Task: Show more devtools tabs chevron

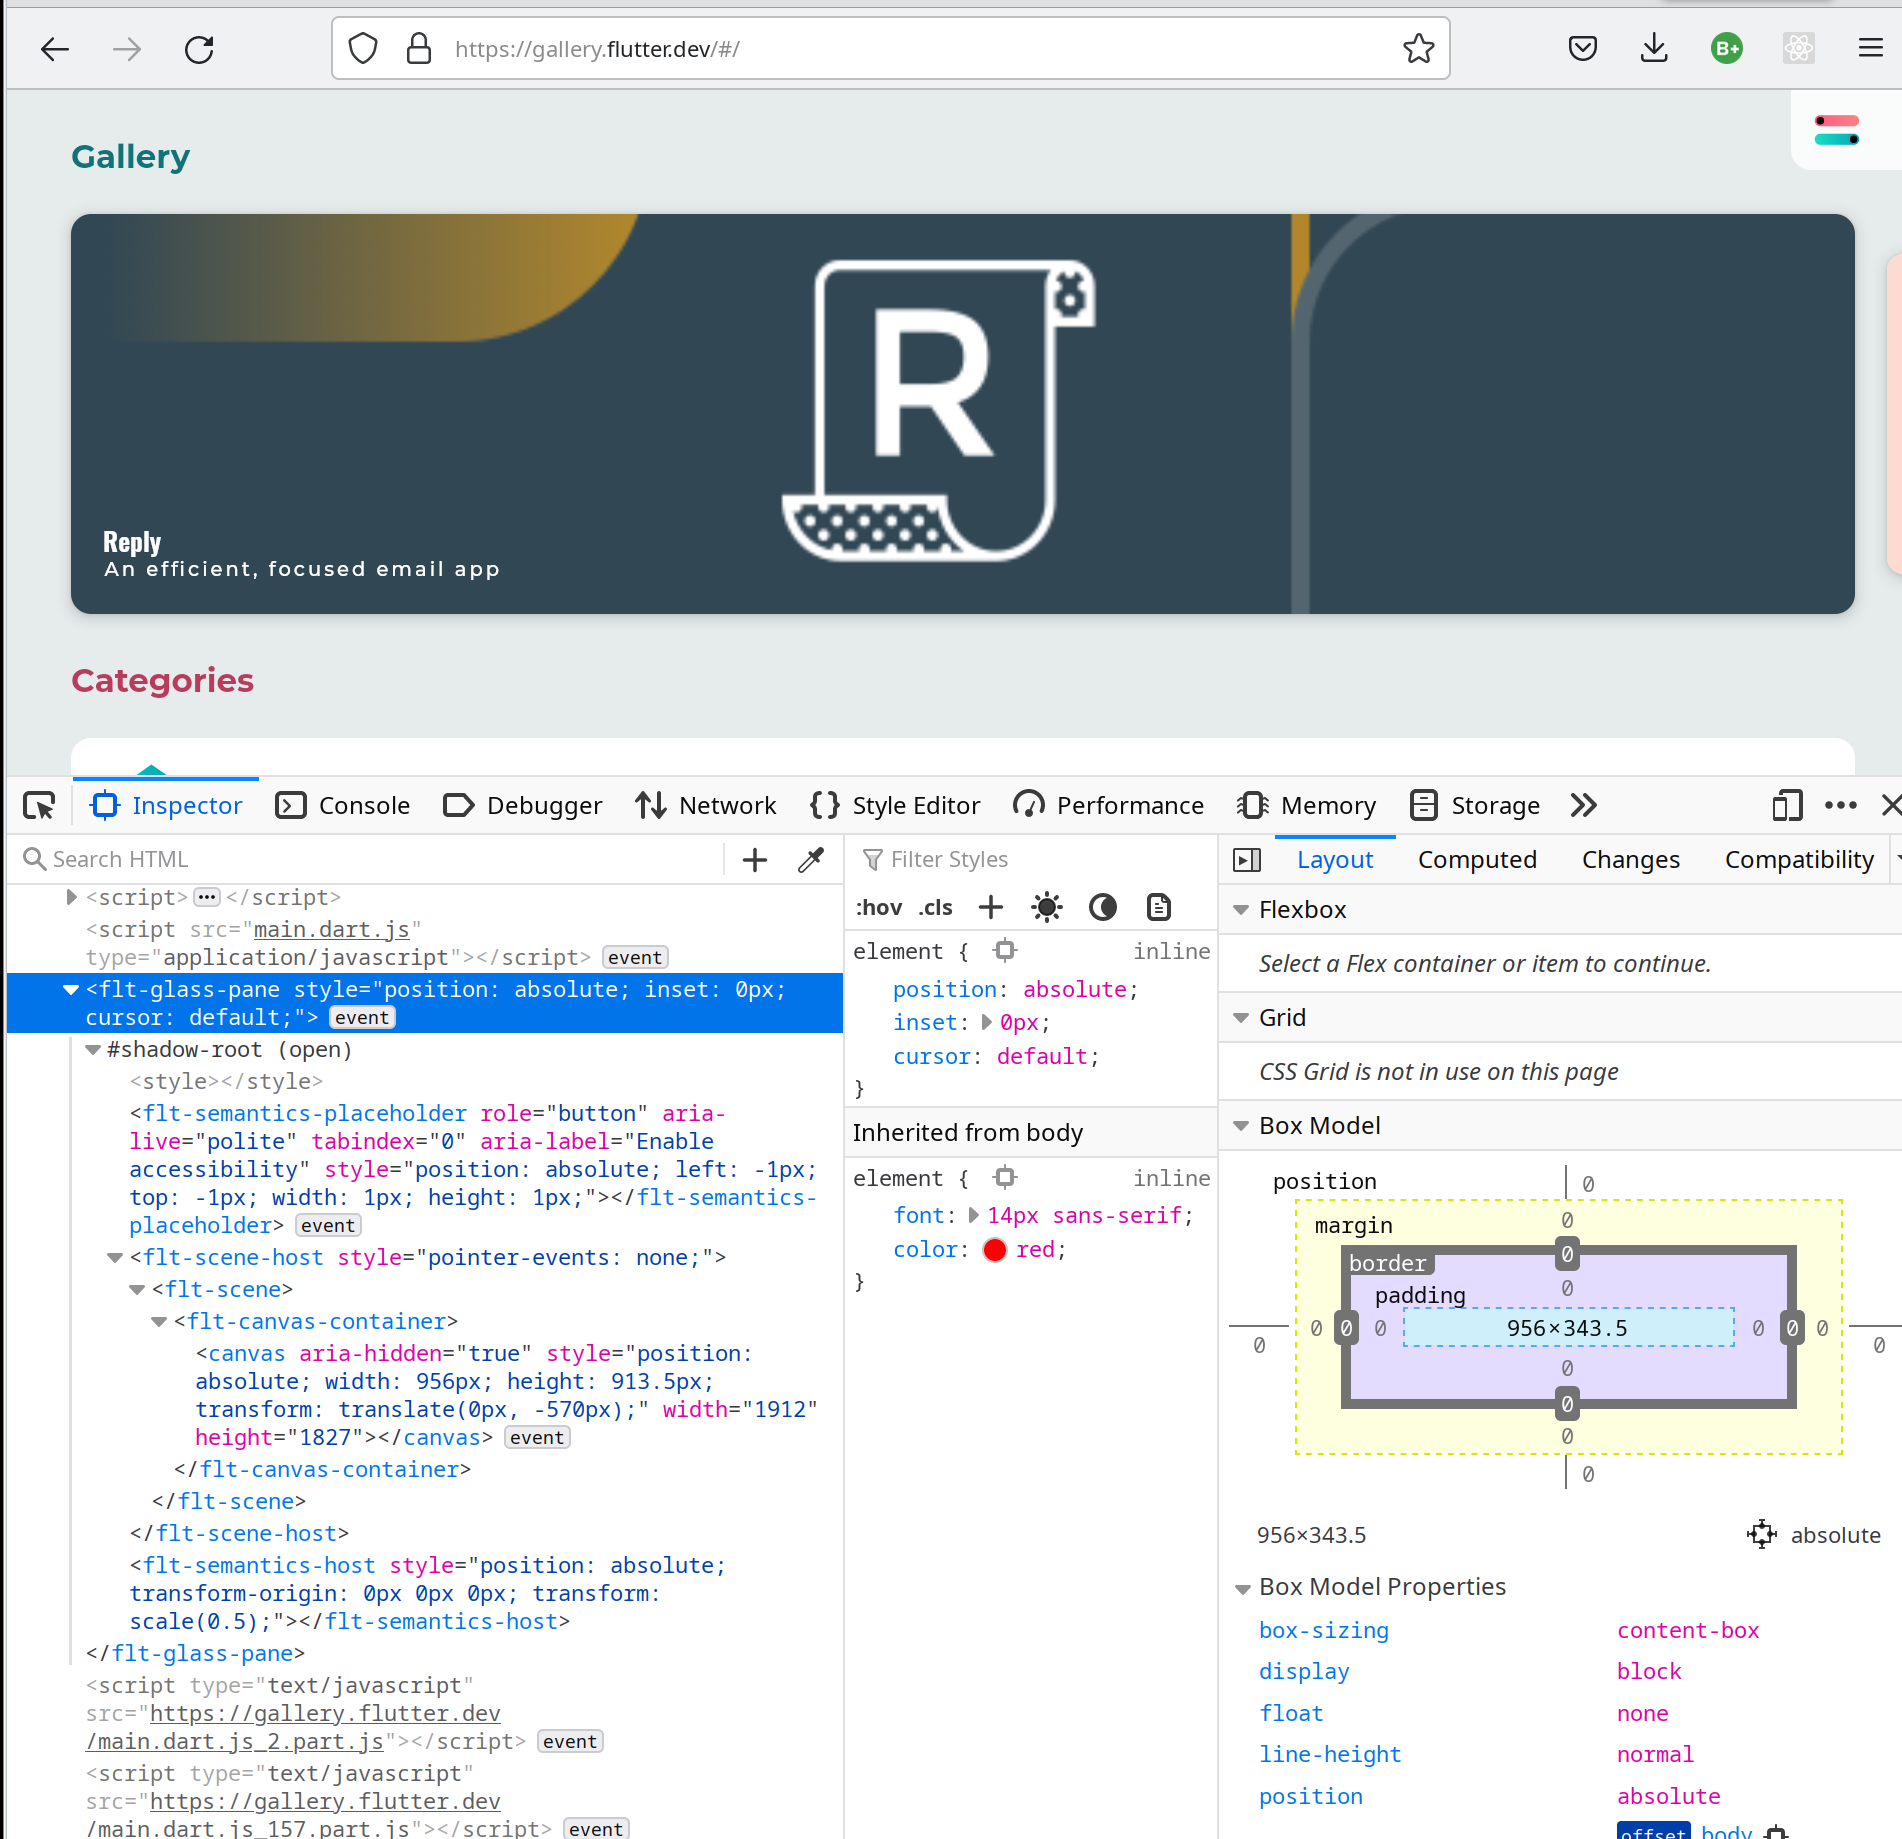Action: 1584,805
